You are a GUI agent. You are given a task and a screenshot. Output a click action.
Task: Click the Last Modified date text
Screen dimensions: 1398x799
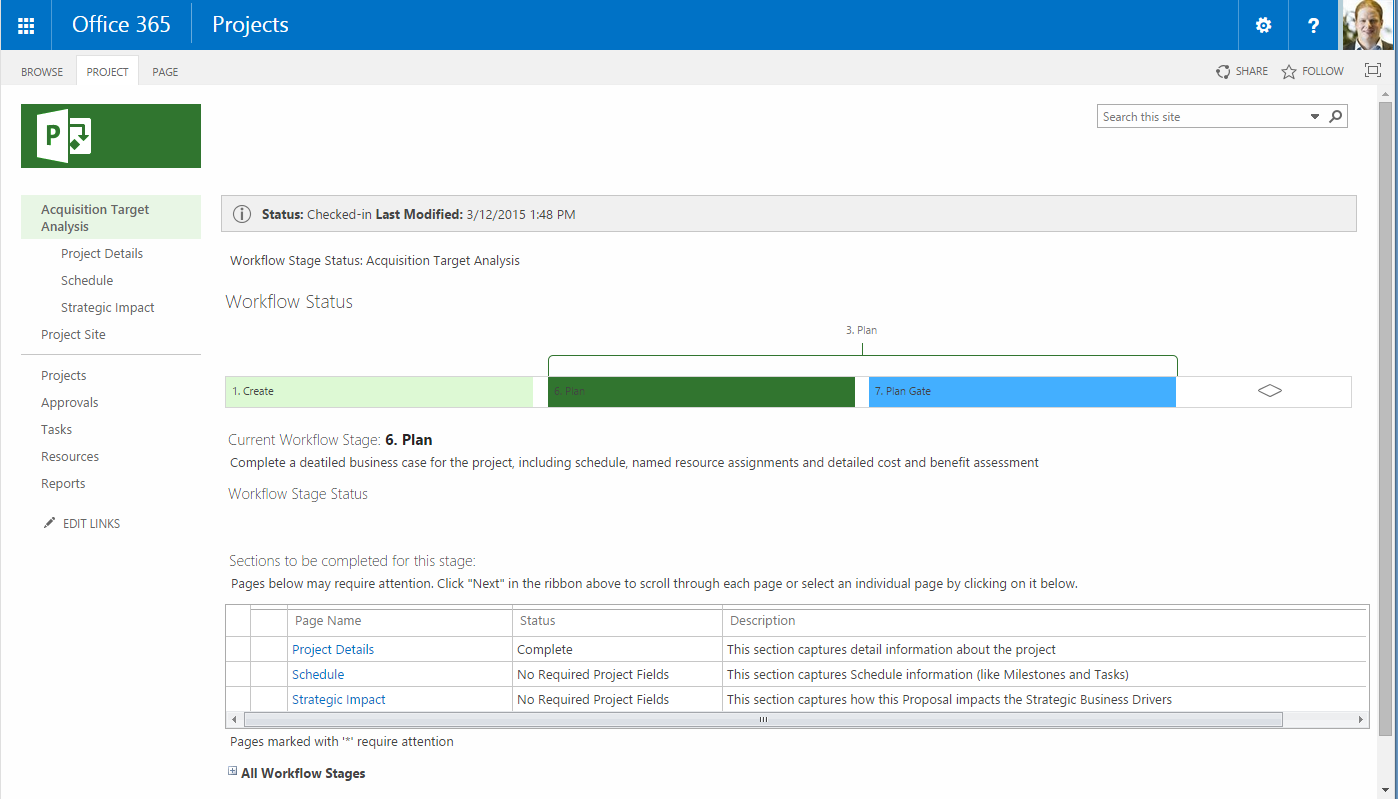pyautogui.click(x=520, y=214)
